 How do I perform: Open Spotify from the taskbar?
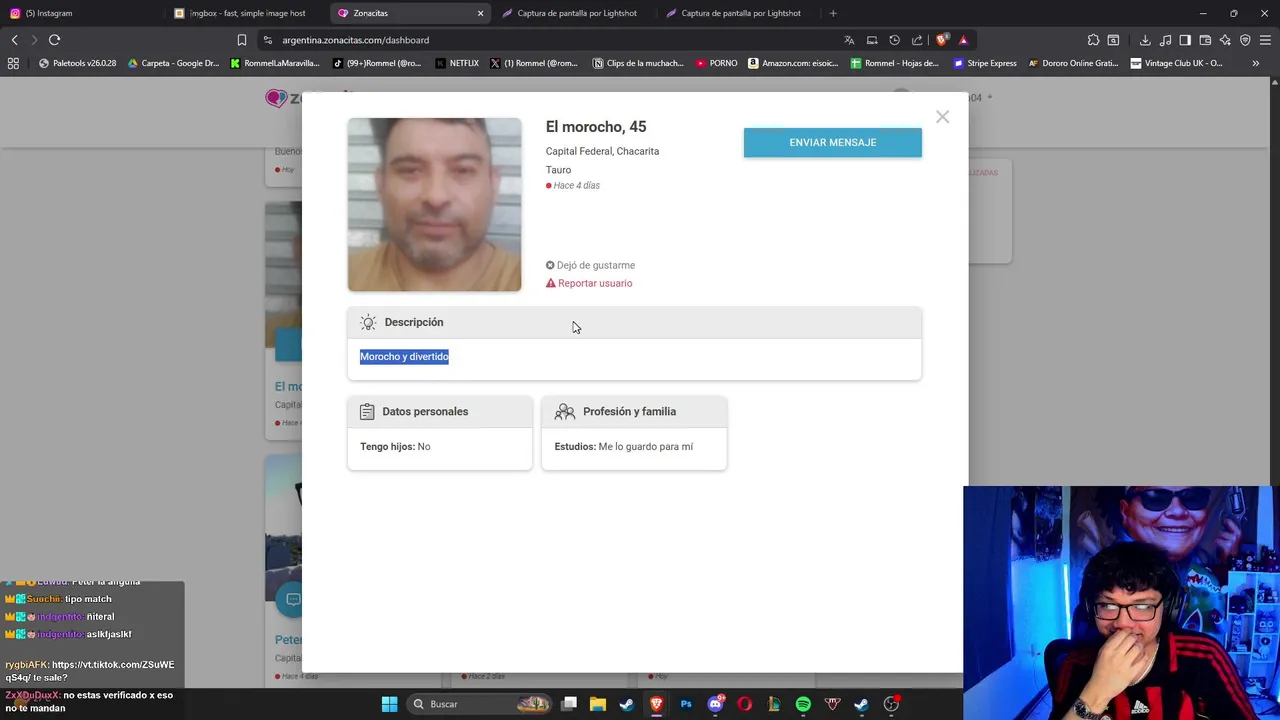[x=803, y=704]
